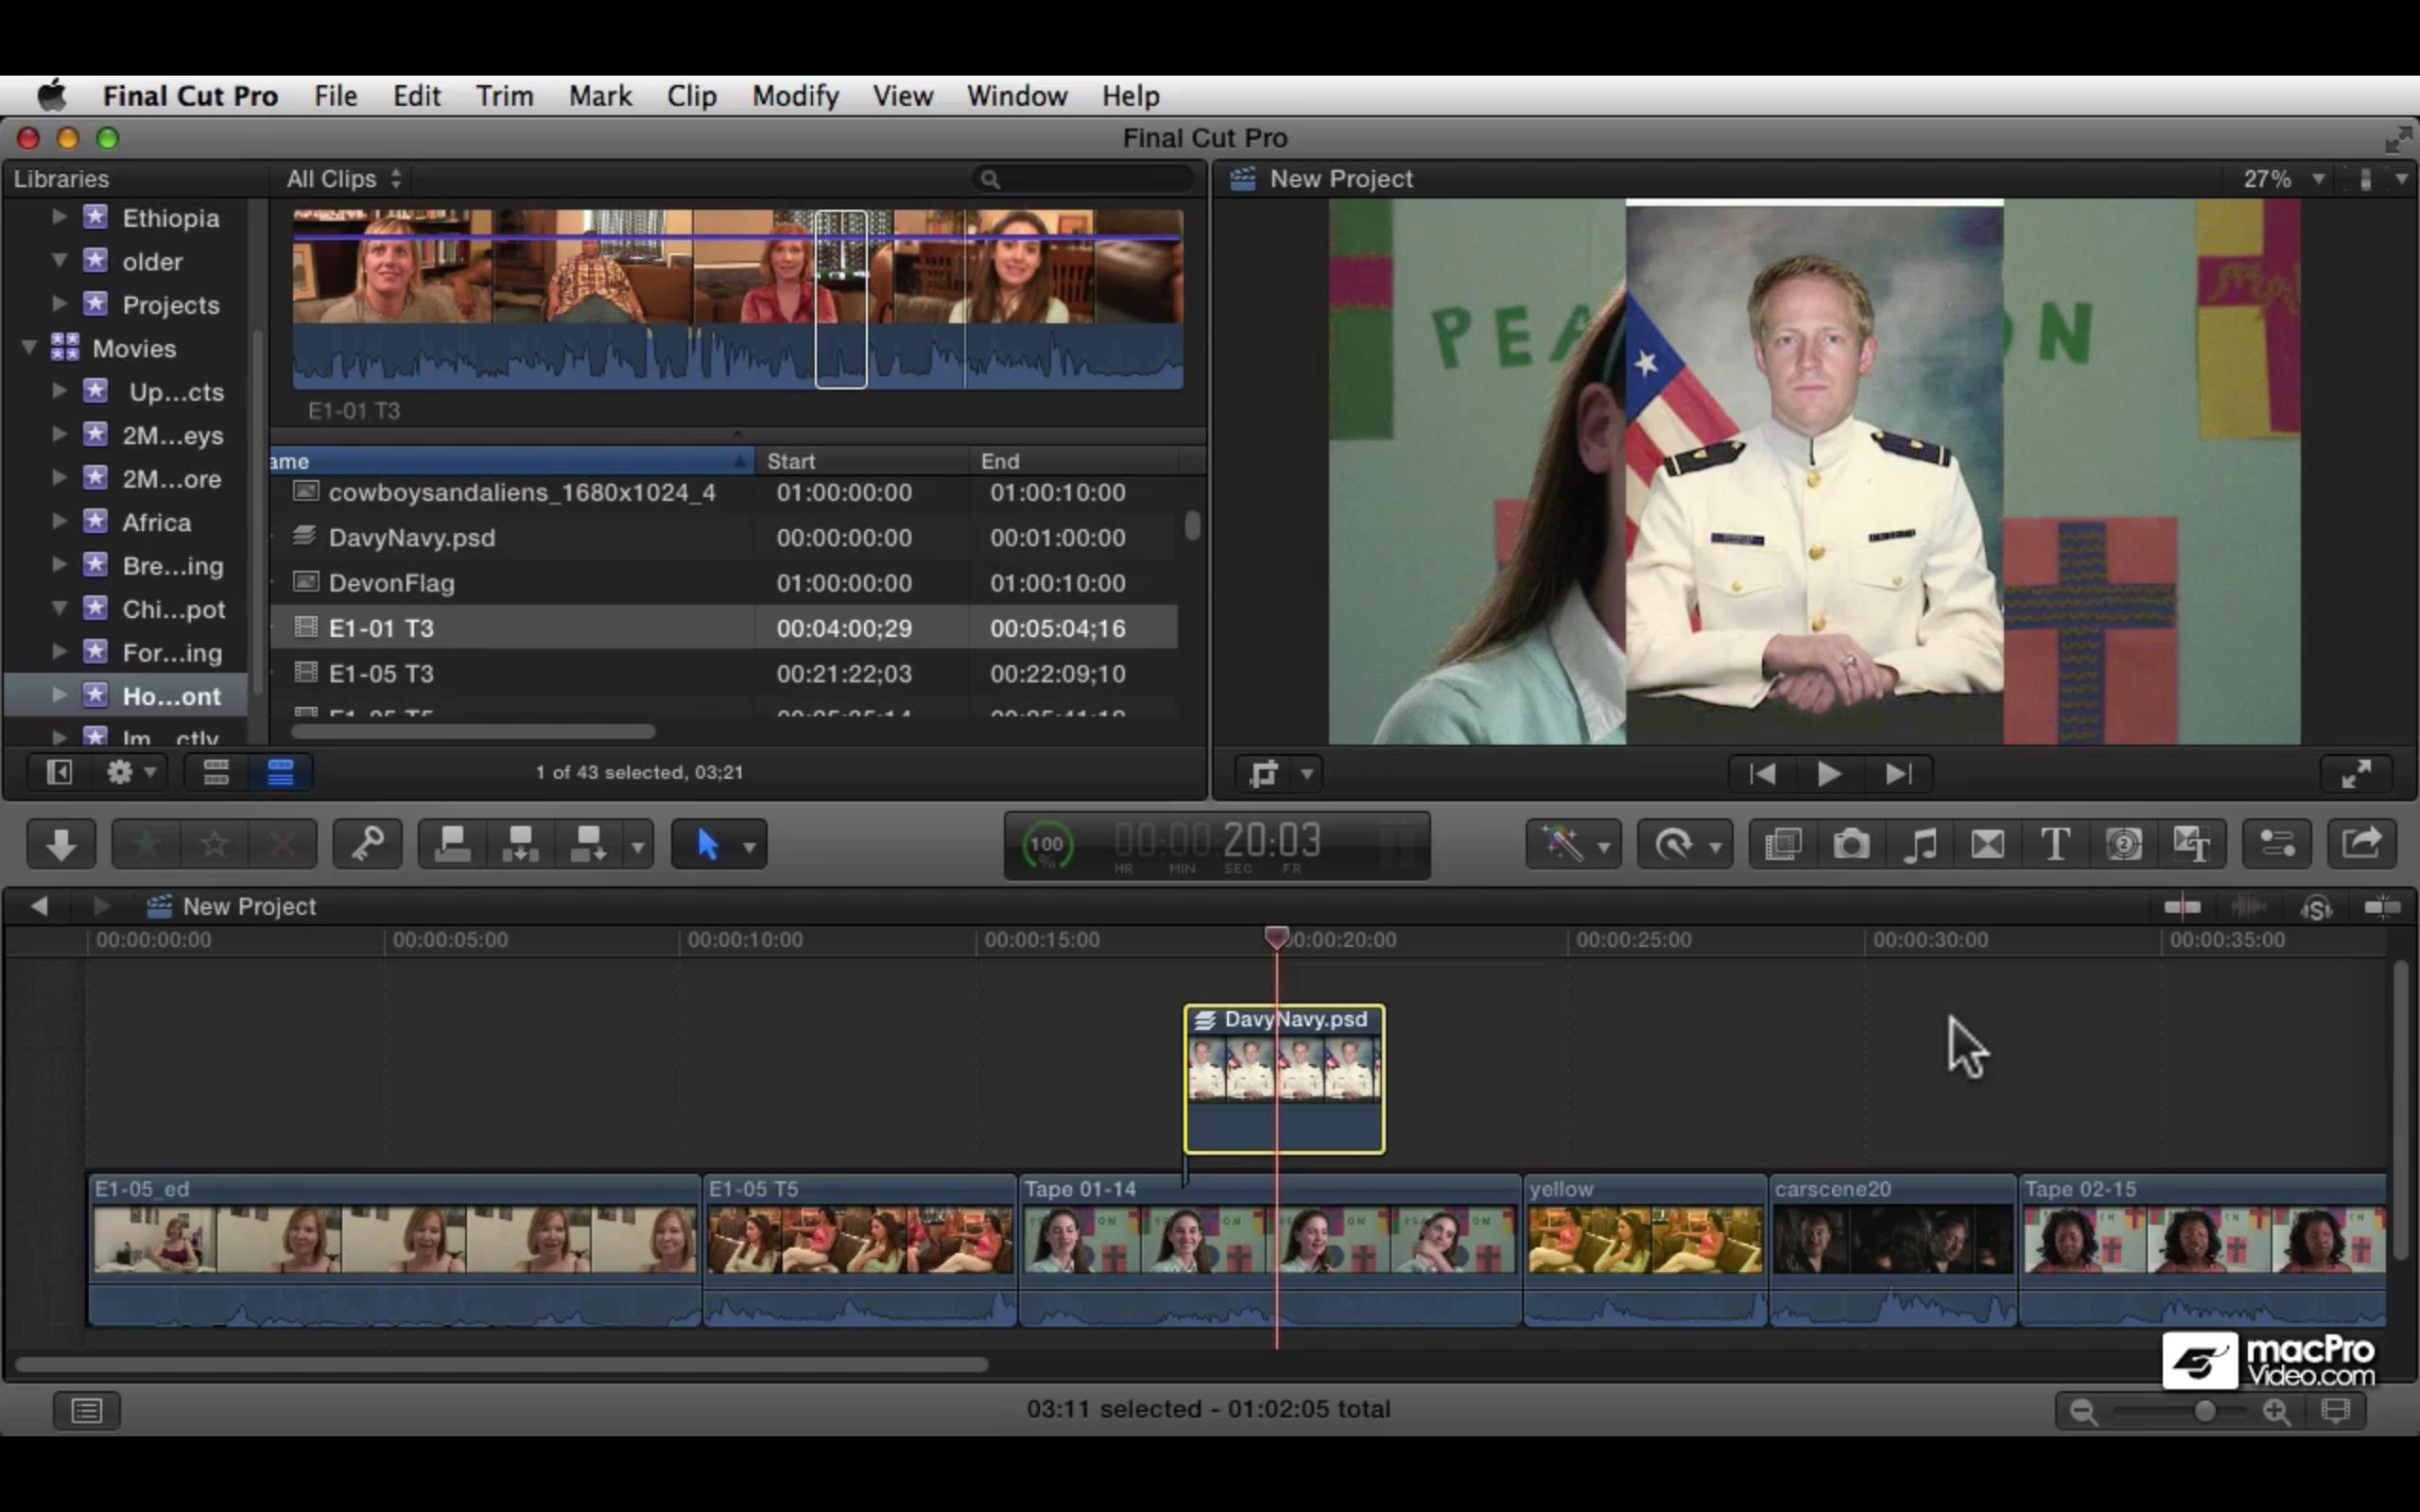Switch browser to list view
2420x1512 pixels.
coord(280,772)
